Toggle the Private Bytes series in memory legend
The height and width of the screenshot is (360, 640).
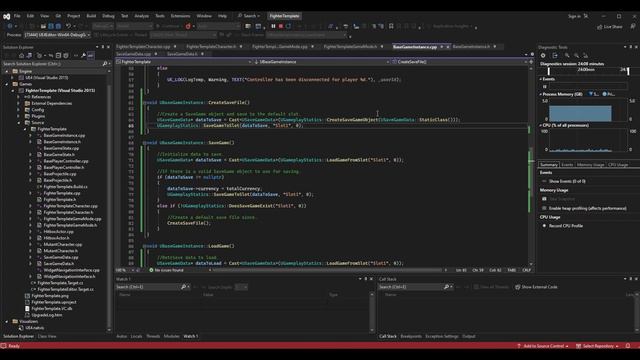pyautogui.click(x=609, y=94)
